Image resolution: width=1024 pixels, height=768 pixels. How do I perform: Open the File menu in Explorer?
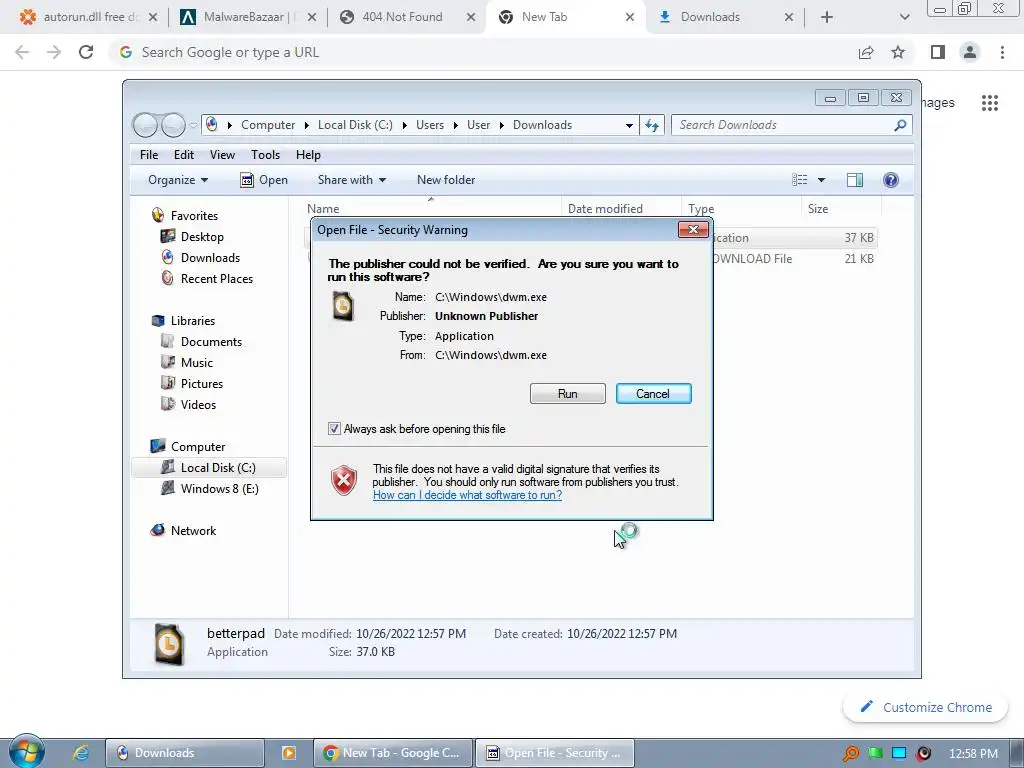[149, 155]
